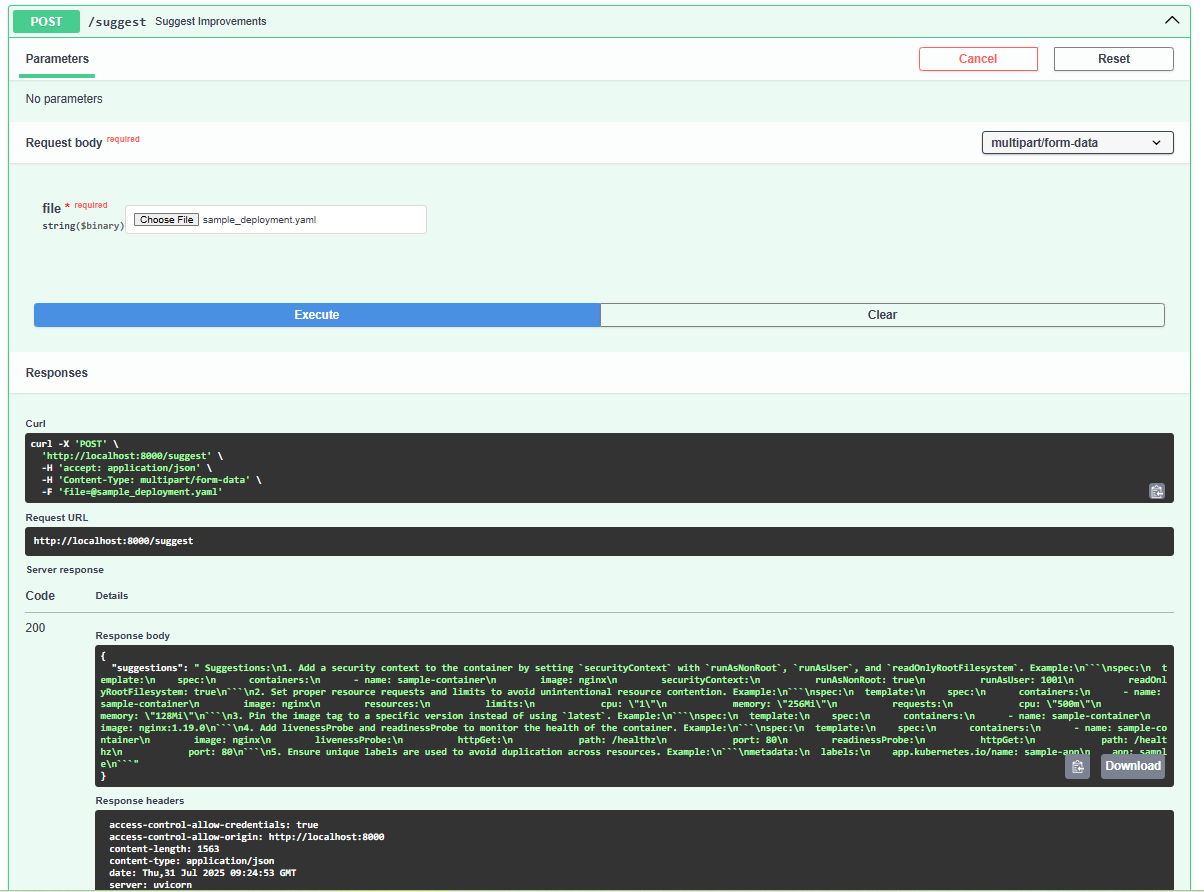Screen dimensions: 1204x892
Task: Click the content-type: application/json header line
Action: (191, 861)
